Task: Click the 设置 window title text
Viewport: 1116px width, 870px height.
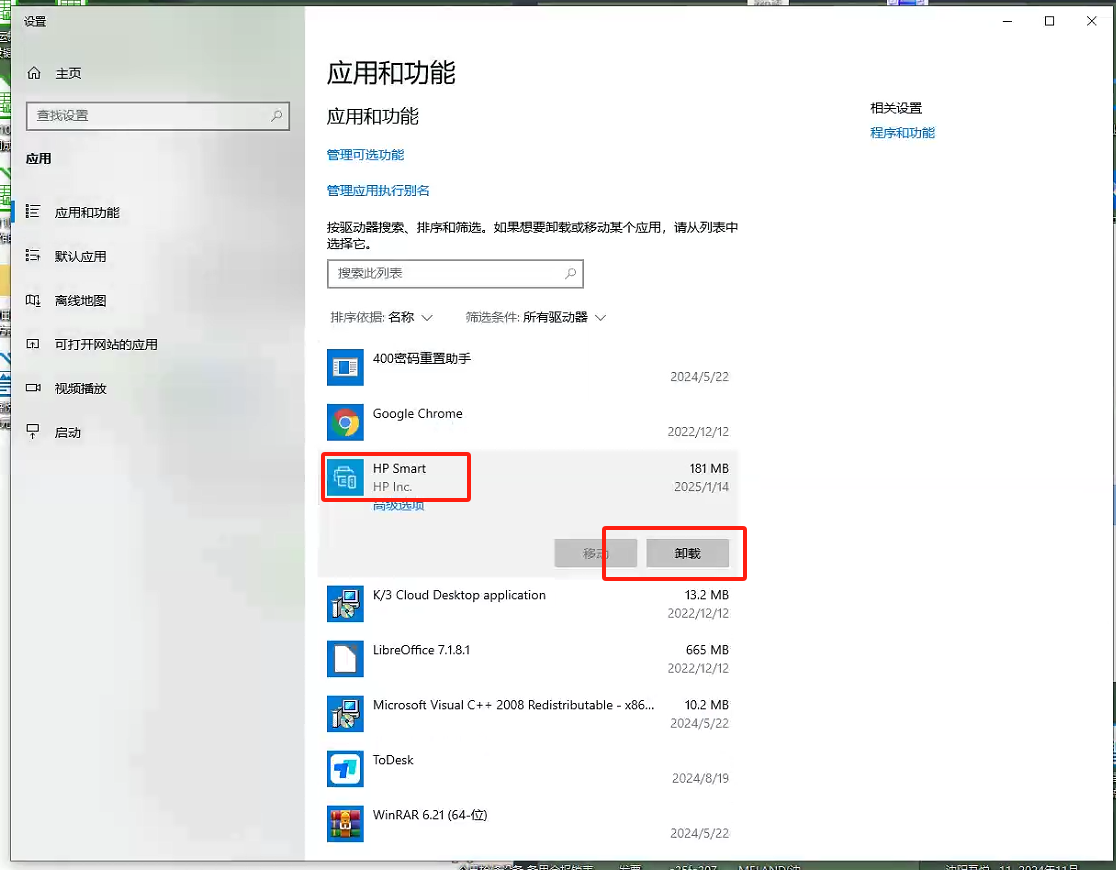Action: point(35,21)
